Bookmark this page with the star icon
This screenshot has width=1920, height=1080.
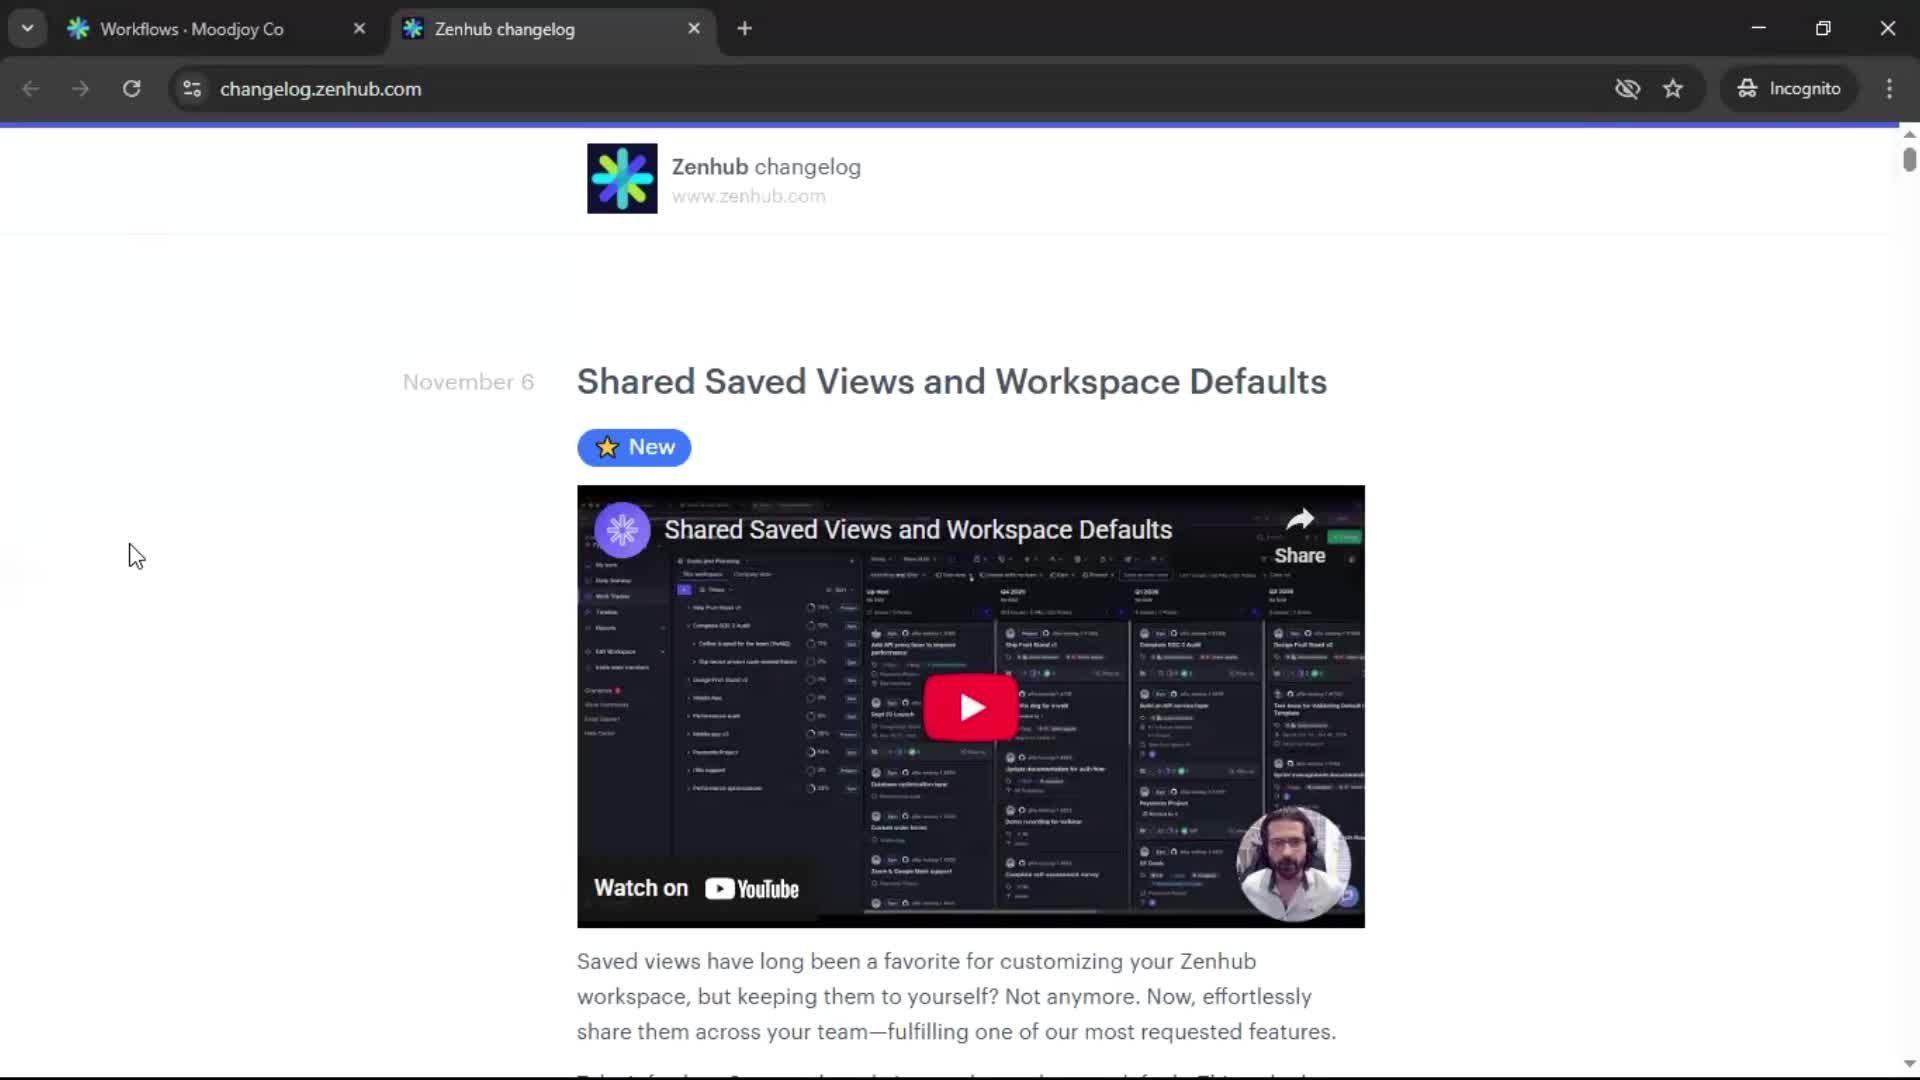pos(1673,88)
